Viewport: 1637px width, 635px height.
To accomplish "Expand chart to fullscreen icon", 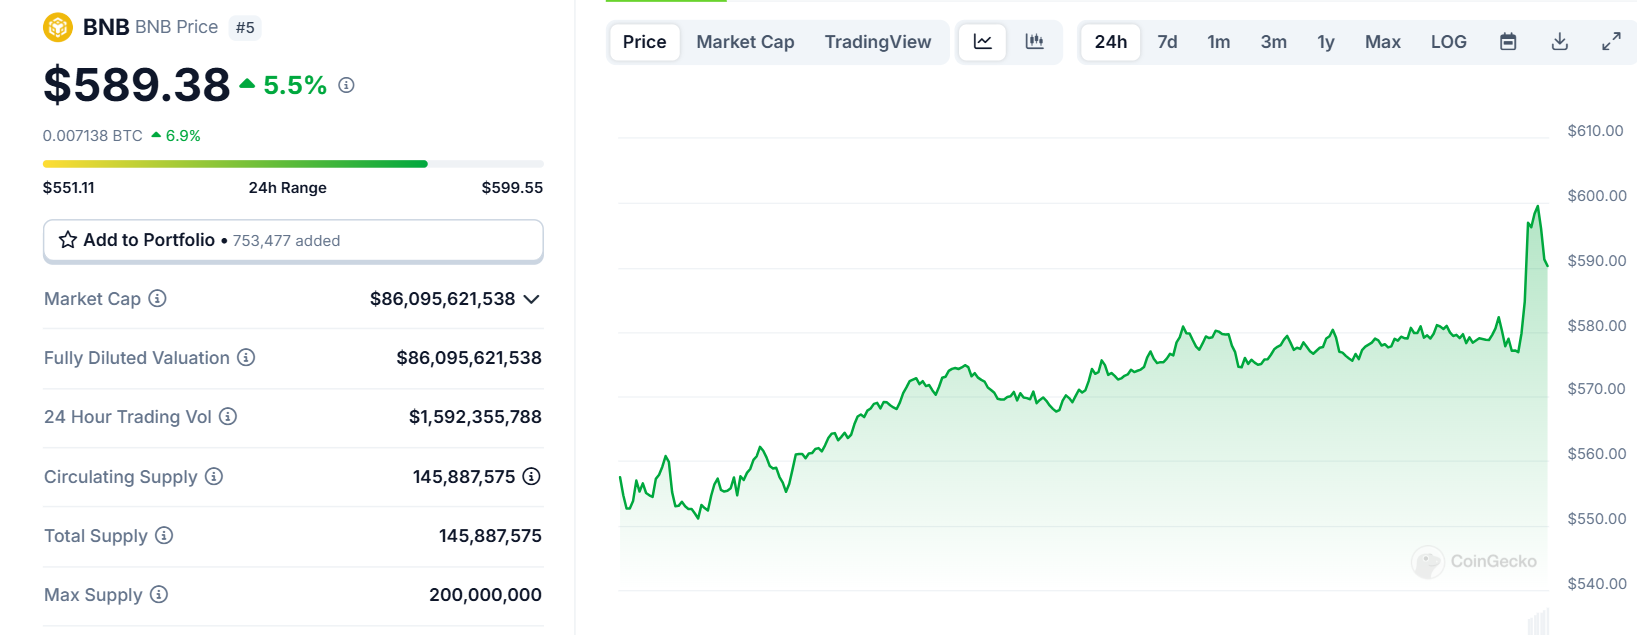I will [1611, 42].
